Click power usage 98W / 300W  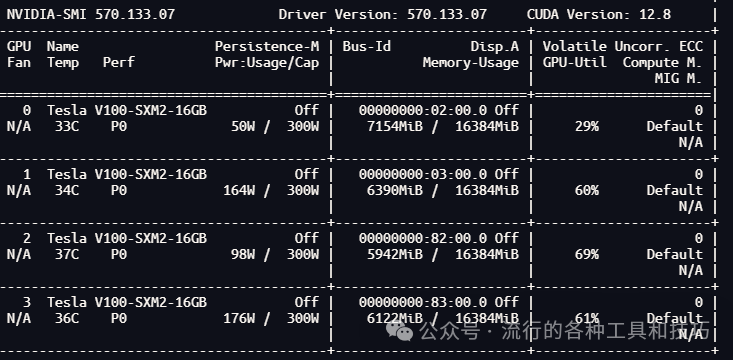click(275, 255)
